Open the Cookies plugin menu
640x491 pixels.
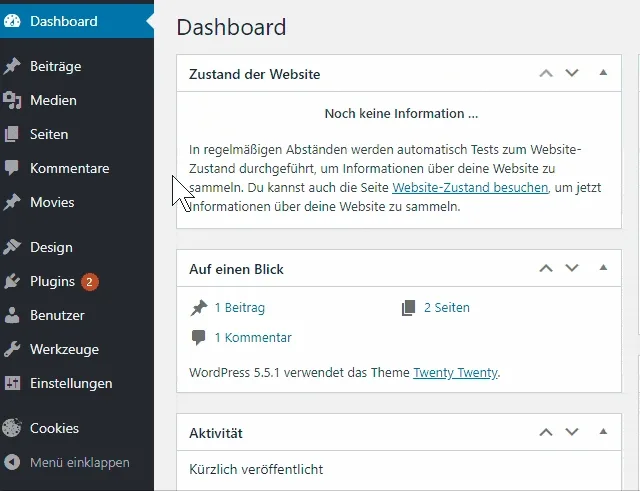(77, 428)
